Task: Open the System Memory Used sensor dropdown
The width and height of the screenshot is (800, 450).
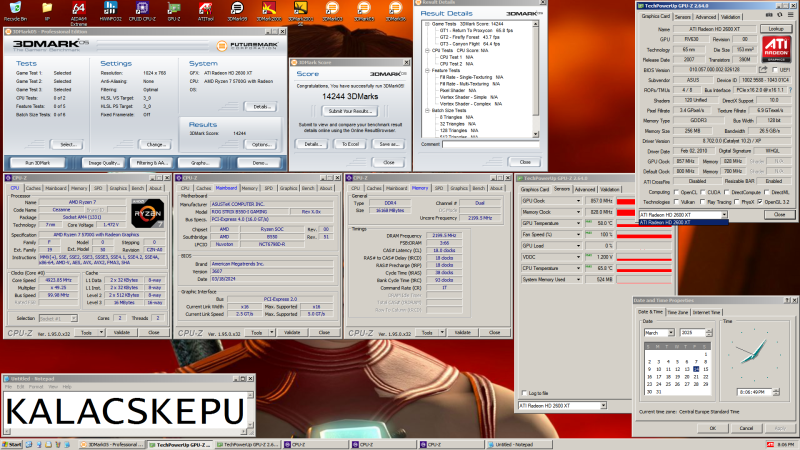Action: (578, 280)
